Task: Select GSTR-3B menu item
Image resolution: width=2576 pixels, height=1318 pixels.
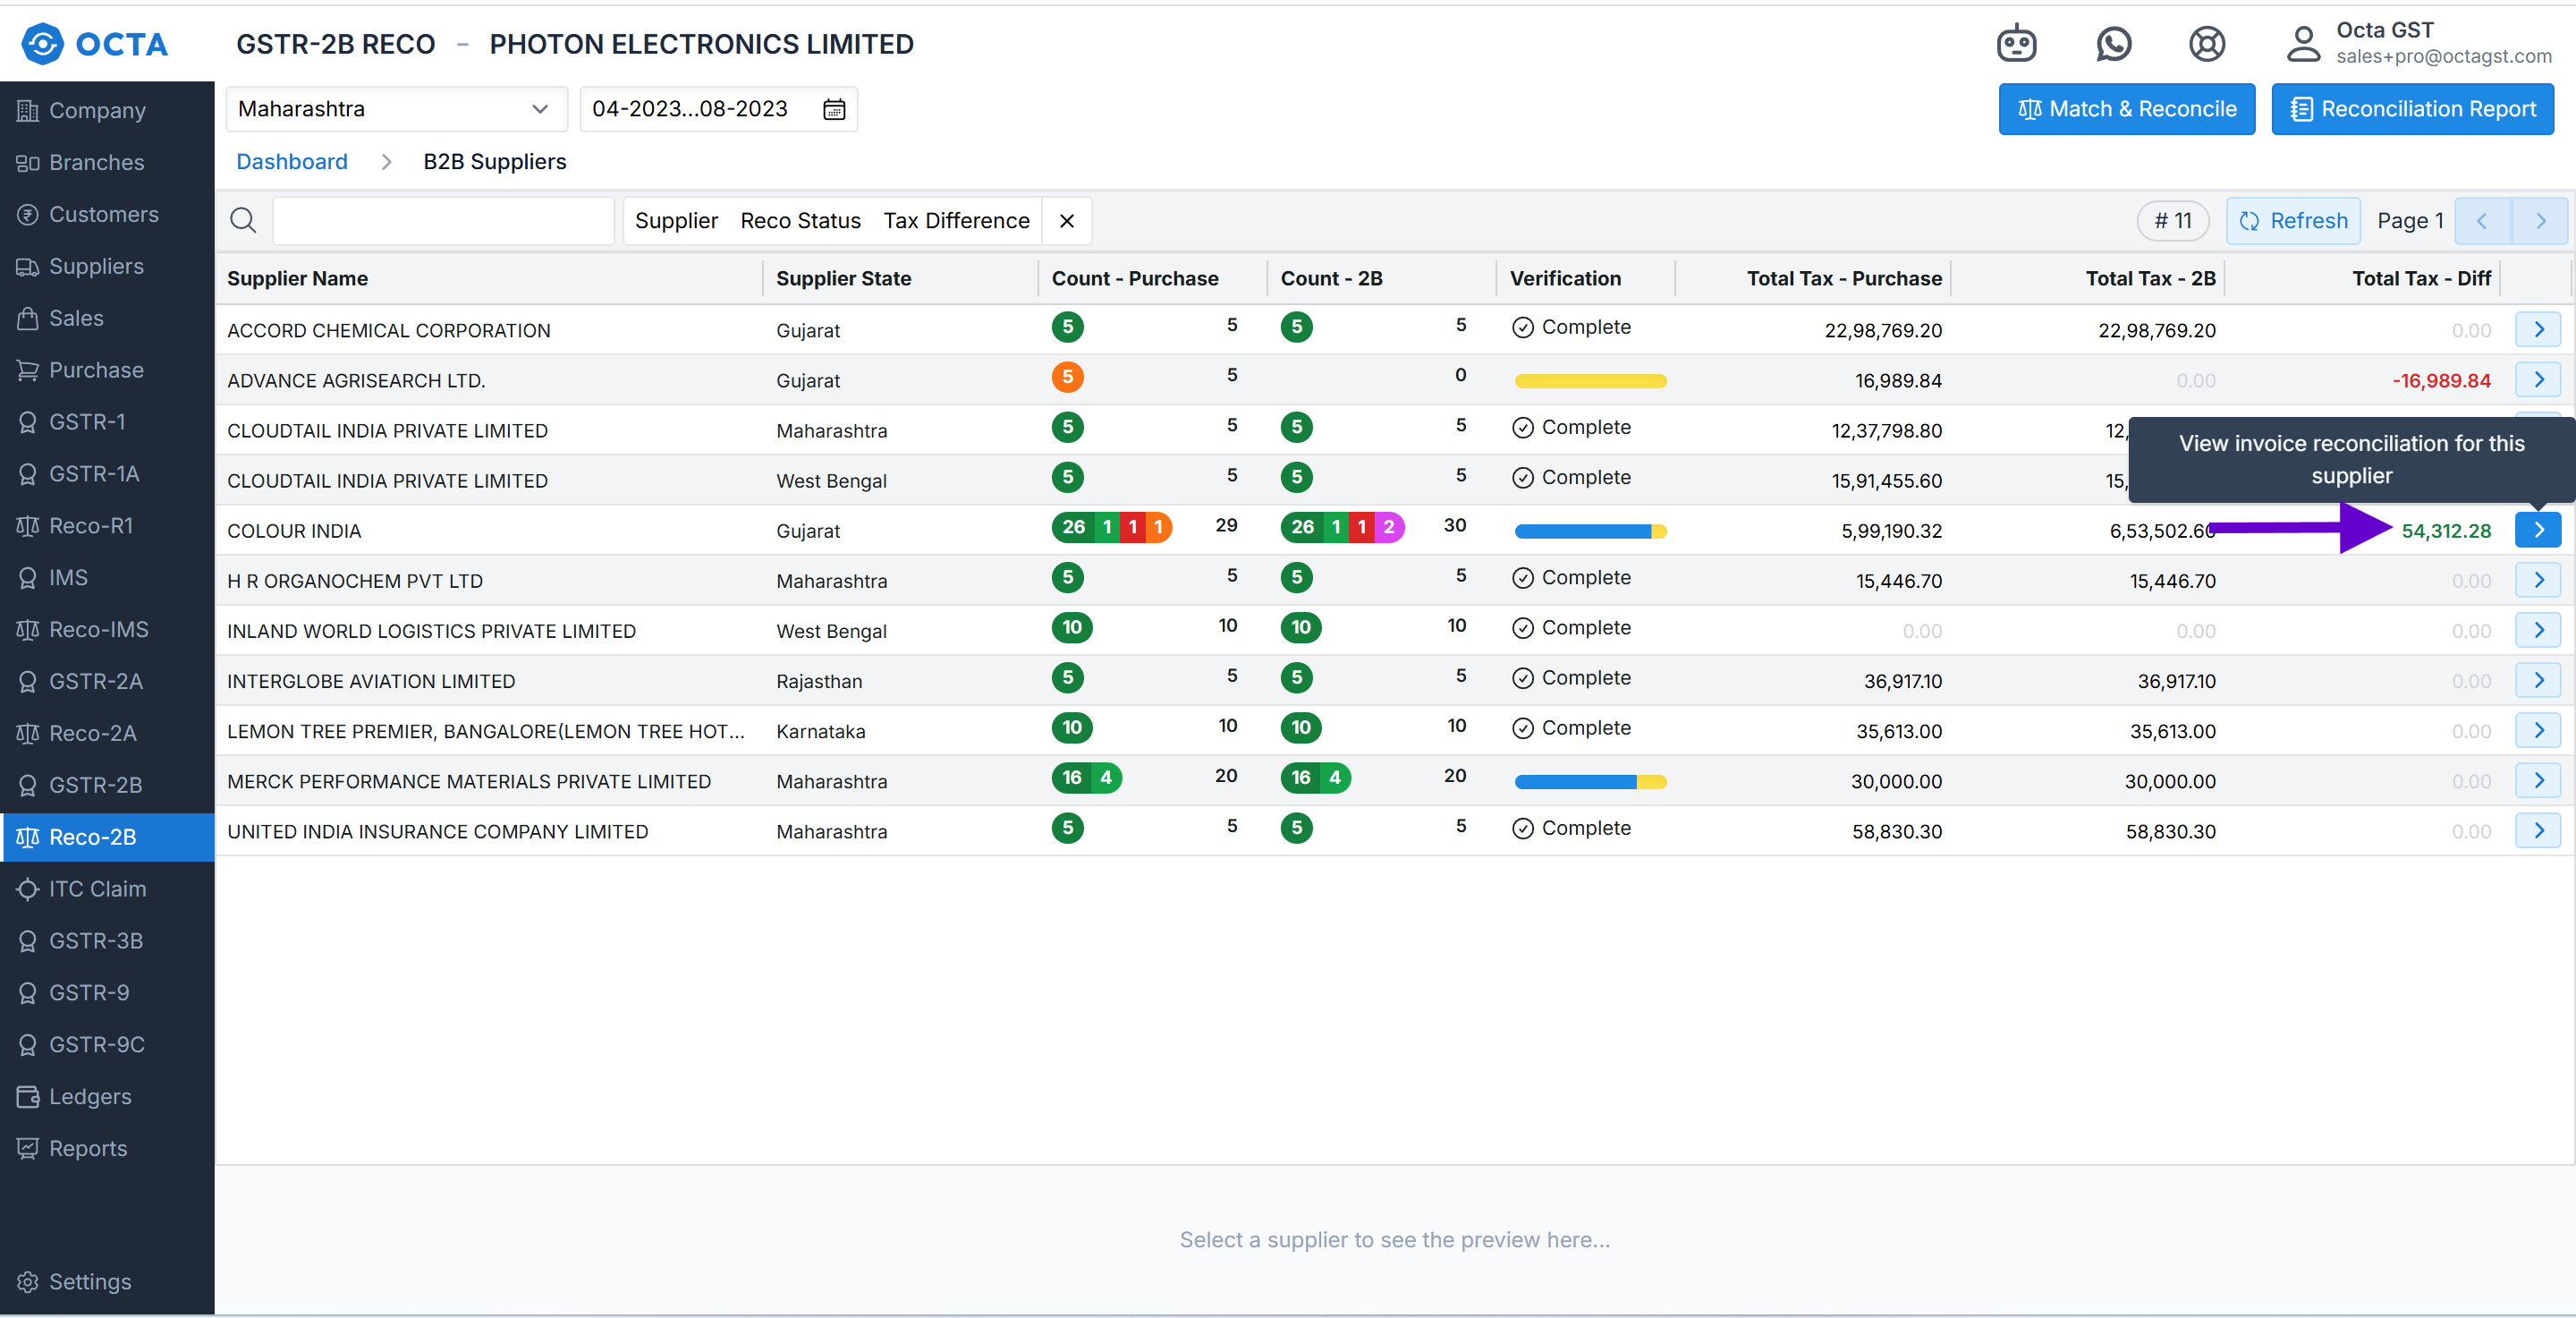Action: tap(95, 940)
